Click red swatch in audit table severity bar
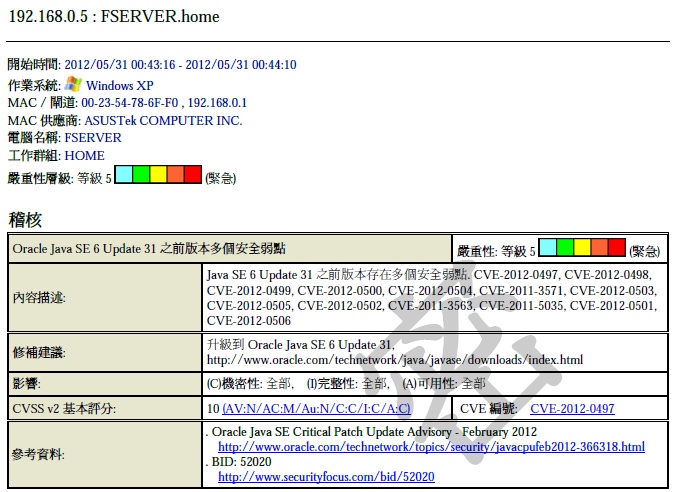The width and height of the screenshot is (674, 492). pos(616,248)
